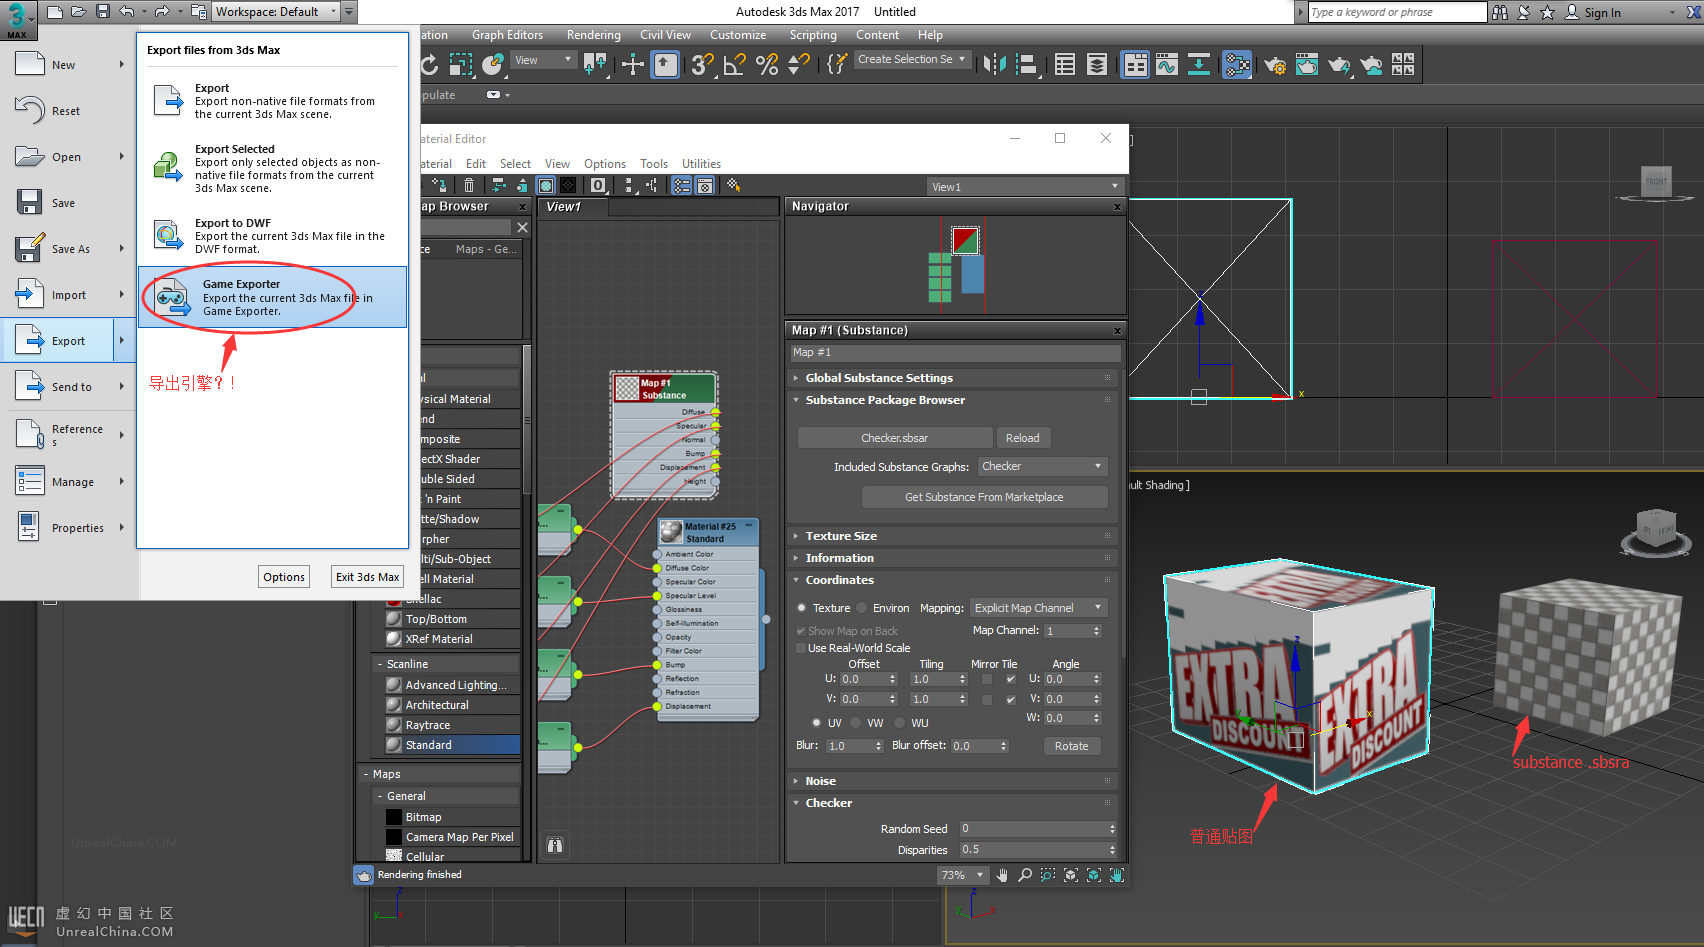Click Zoom magnifier in Material Editor footer
The image size is (1704, 947).
point(1025,875)
